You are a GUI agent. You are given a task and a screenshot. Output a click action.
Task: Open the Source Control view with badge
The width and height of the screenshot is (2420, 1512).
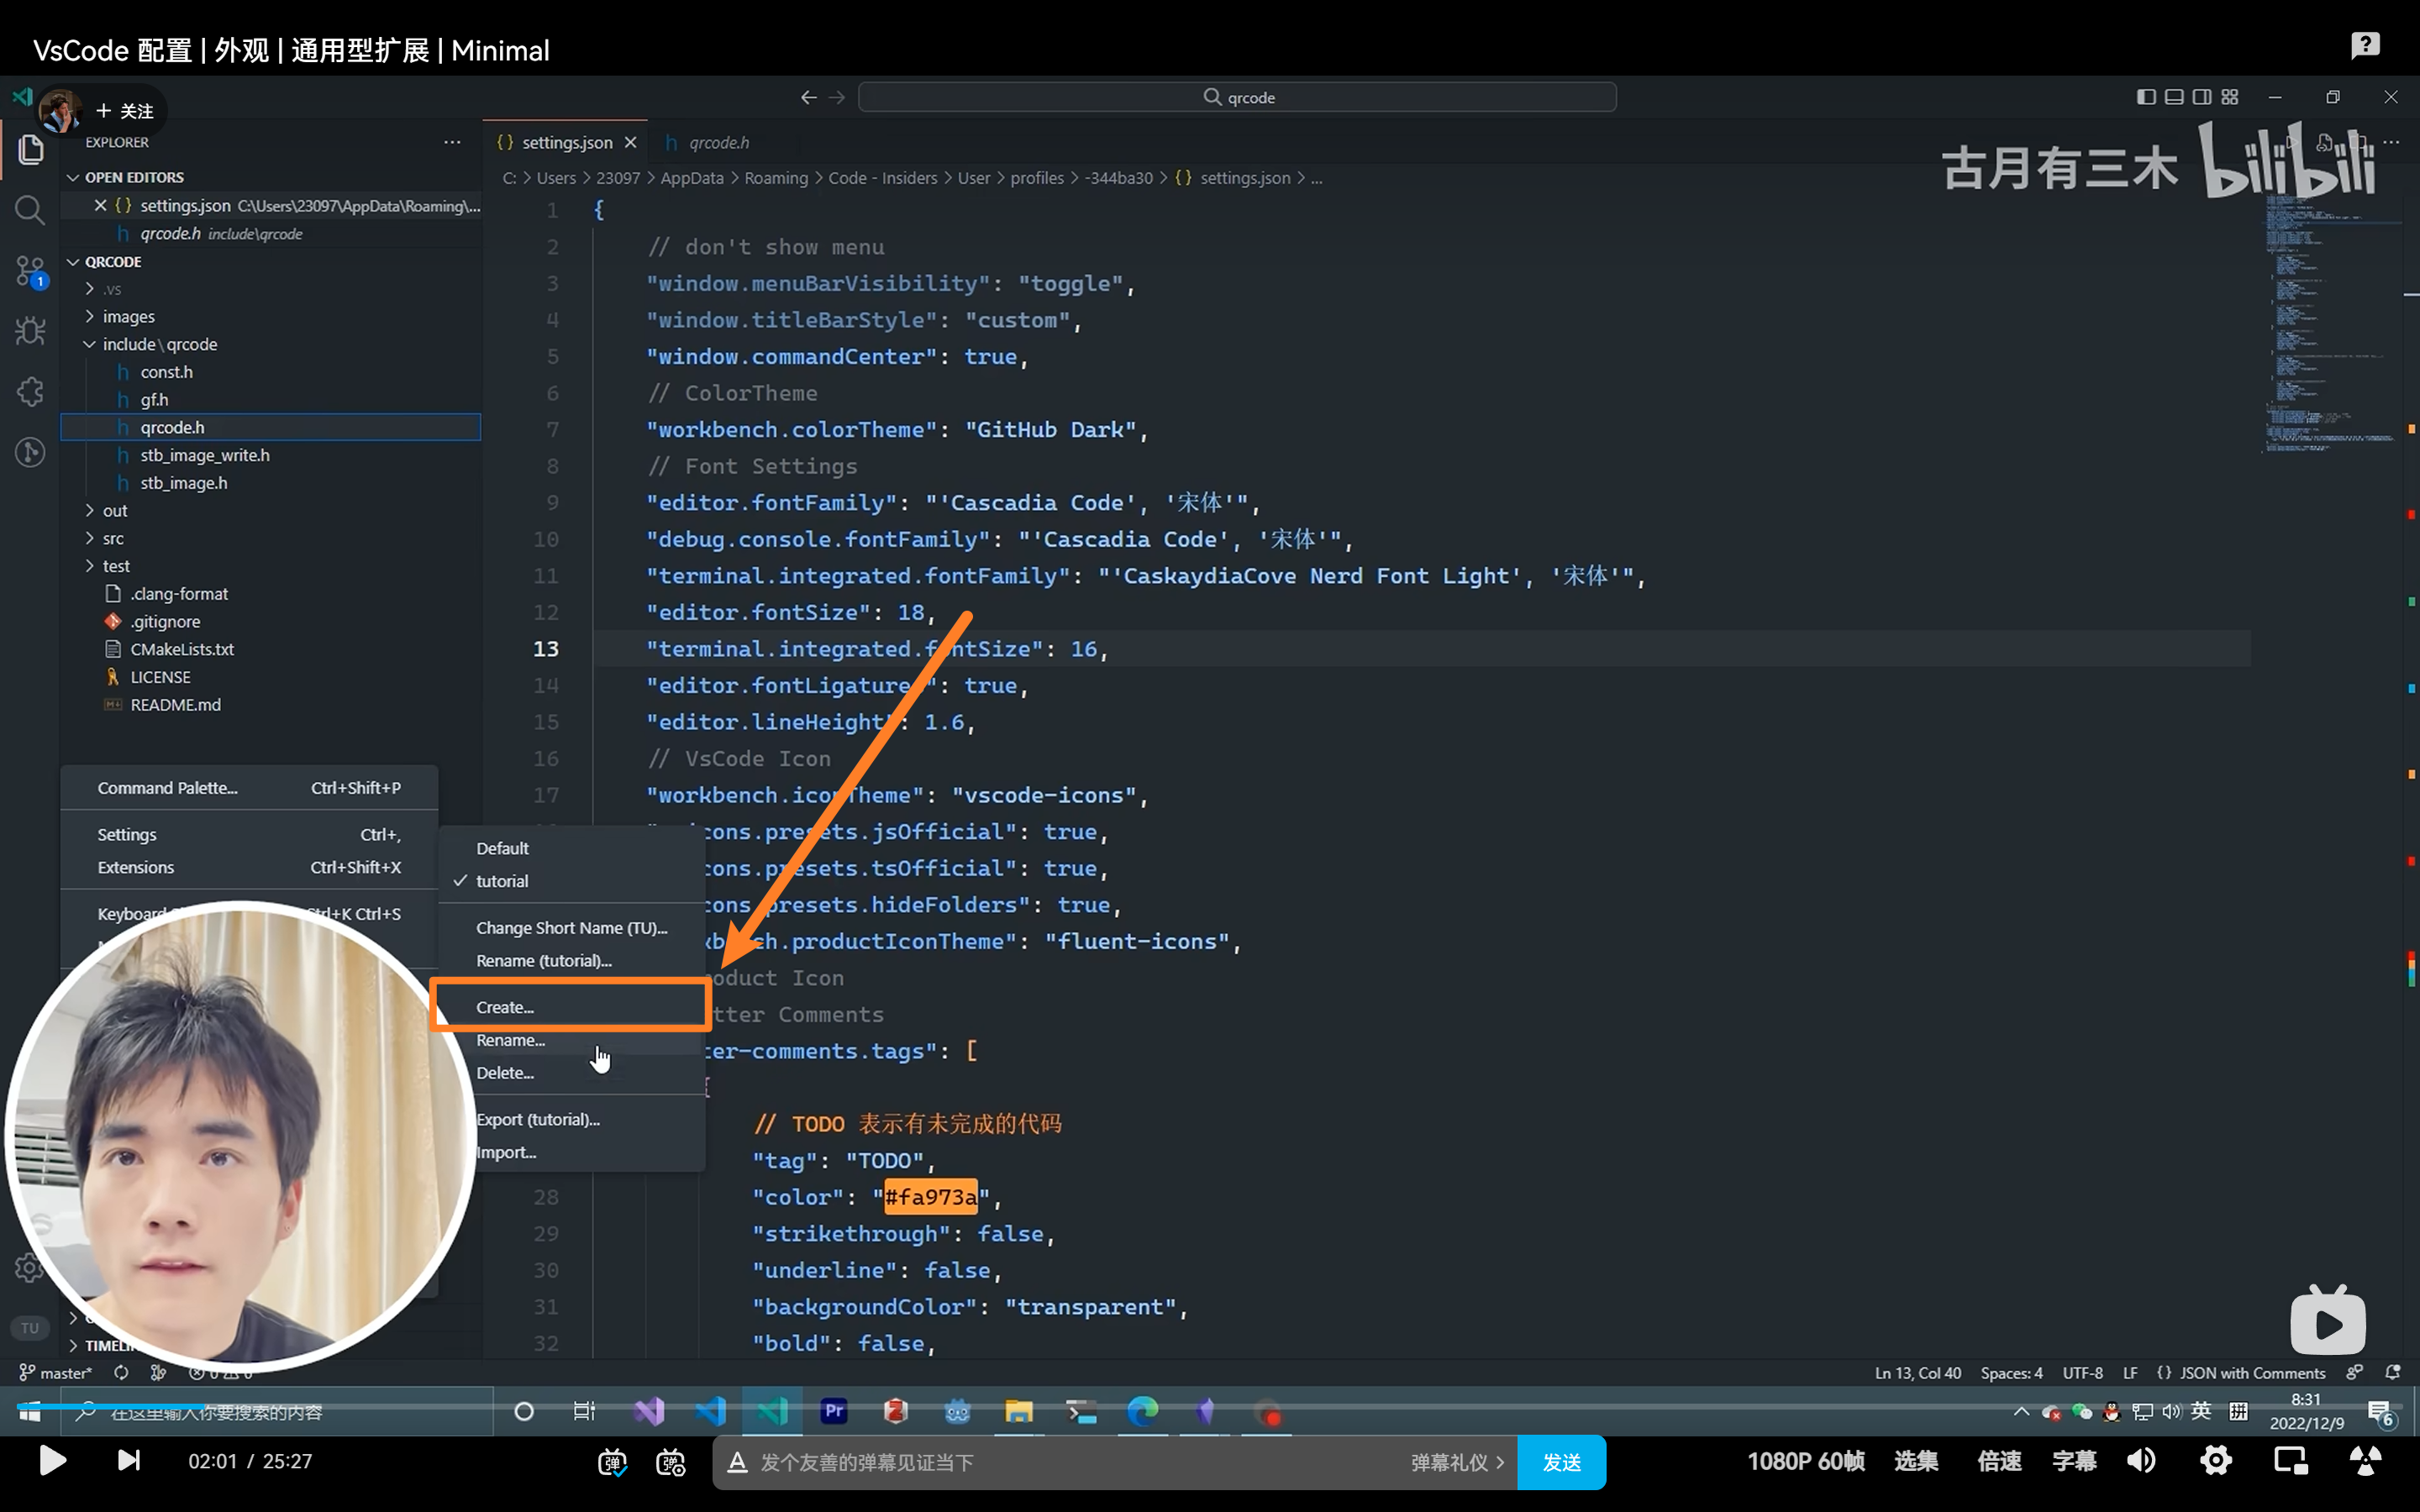point(30,271)
